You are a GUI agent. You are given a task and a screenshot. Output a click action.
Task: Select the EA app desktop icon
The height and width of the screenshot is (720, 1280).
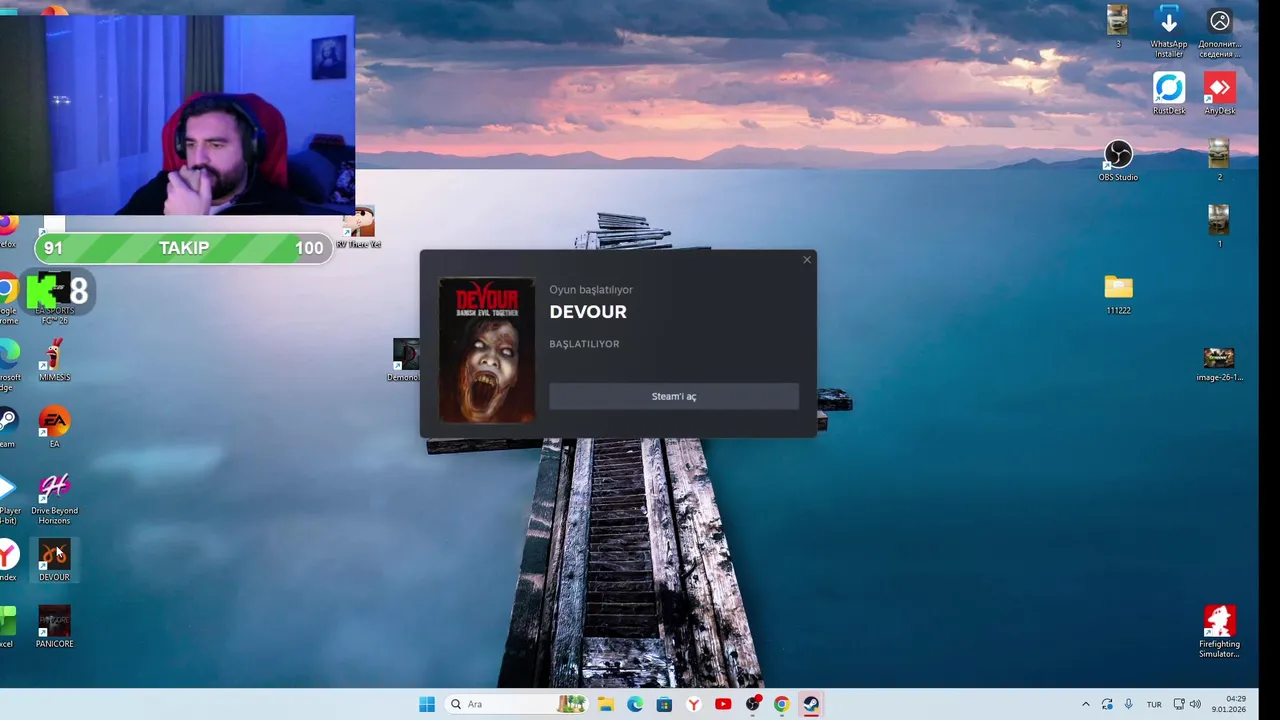click(54, 427)
